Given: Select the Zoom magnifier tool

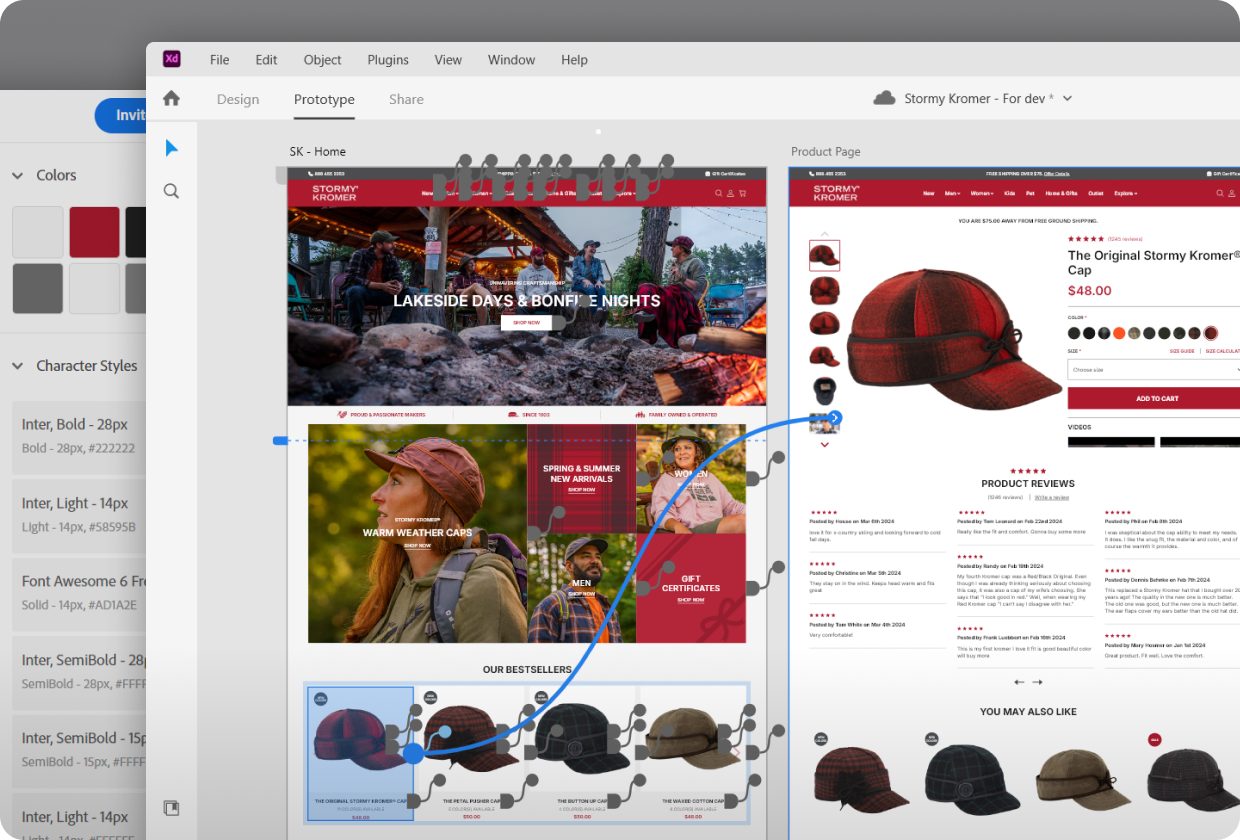Looking at the screenshot, I should [x=171, y=191].
